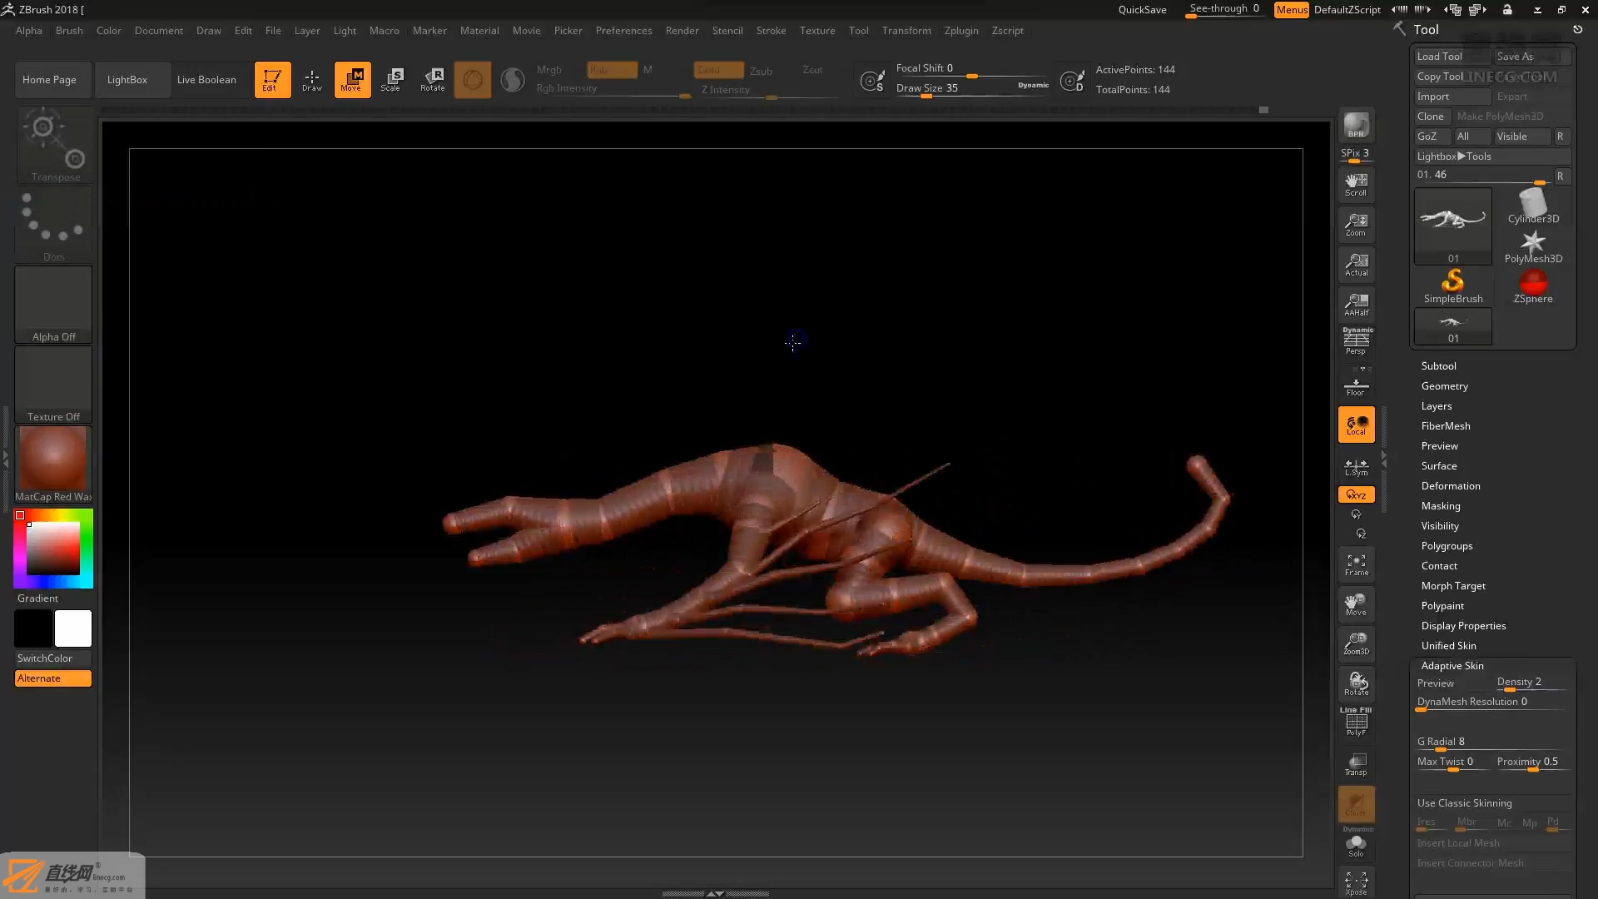Image resolution: width=1598 pixels, height=899 pixels.
Task: Open the Zplugin menu
Action: (961, 30)
